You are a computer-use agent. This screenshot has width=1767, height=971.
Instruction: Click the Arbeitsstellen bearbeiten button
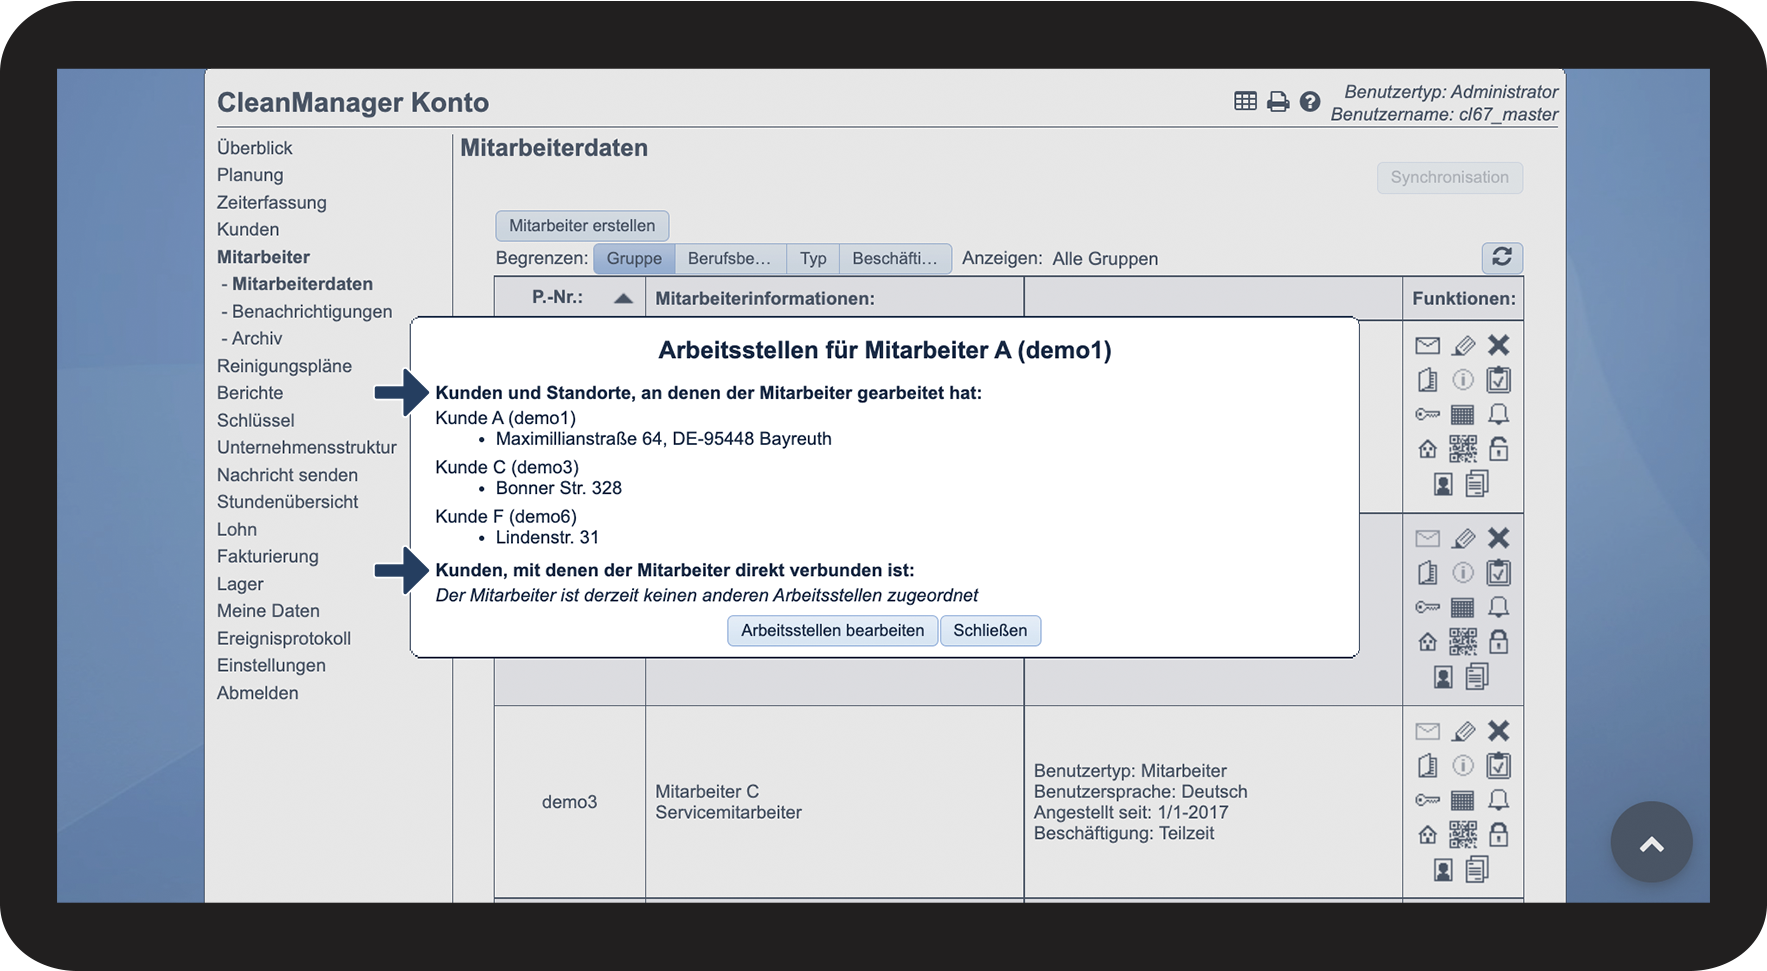click(832, 631)
